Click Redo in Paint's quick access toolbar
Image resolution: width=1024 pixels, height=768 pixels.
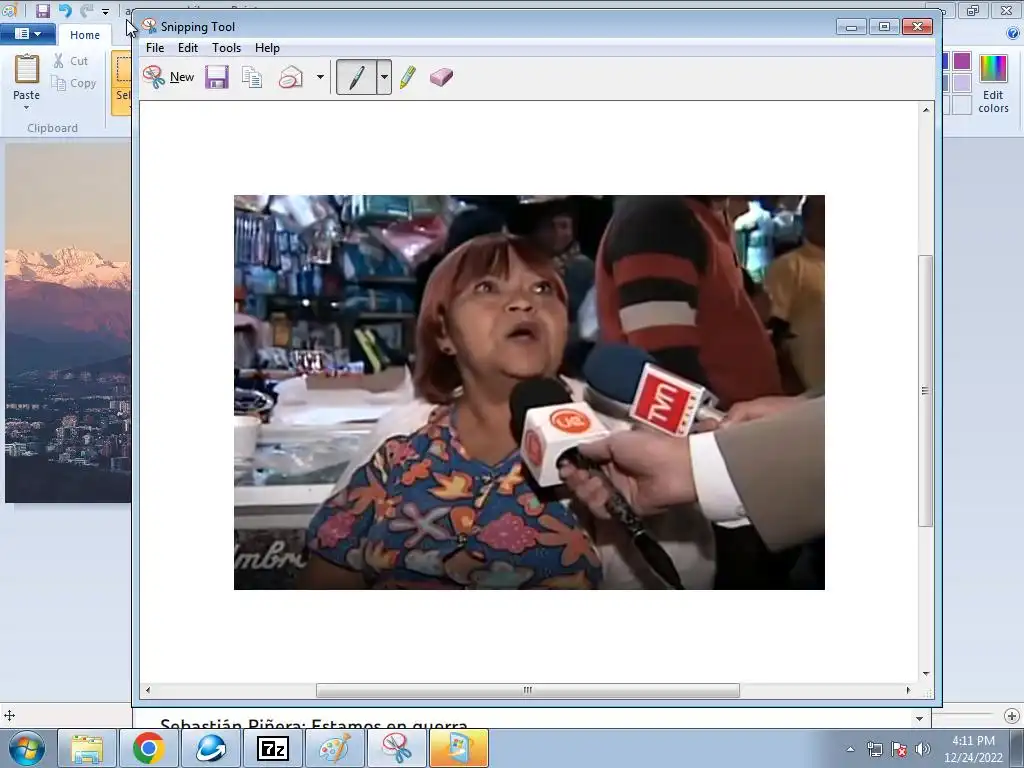[x=86, y=10]
